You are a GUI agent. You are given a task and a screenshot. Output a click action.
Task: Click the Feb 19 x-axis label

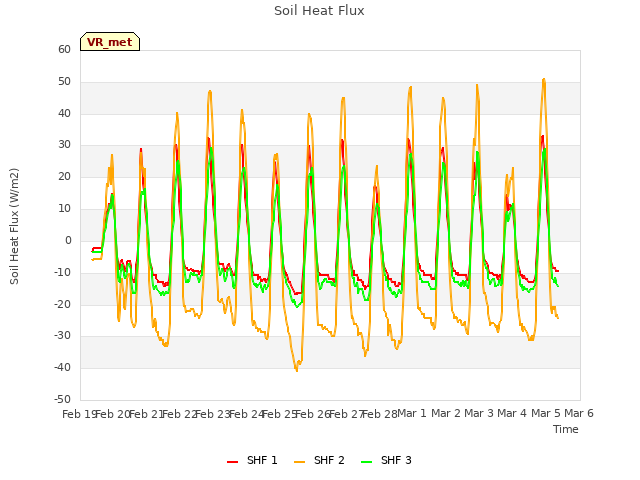tap(79, 414)
